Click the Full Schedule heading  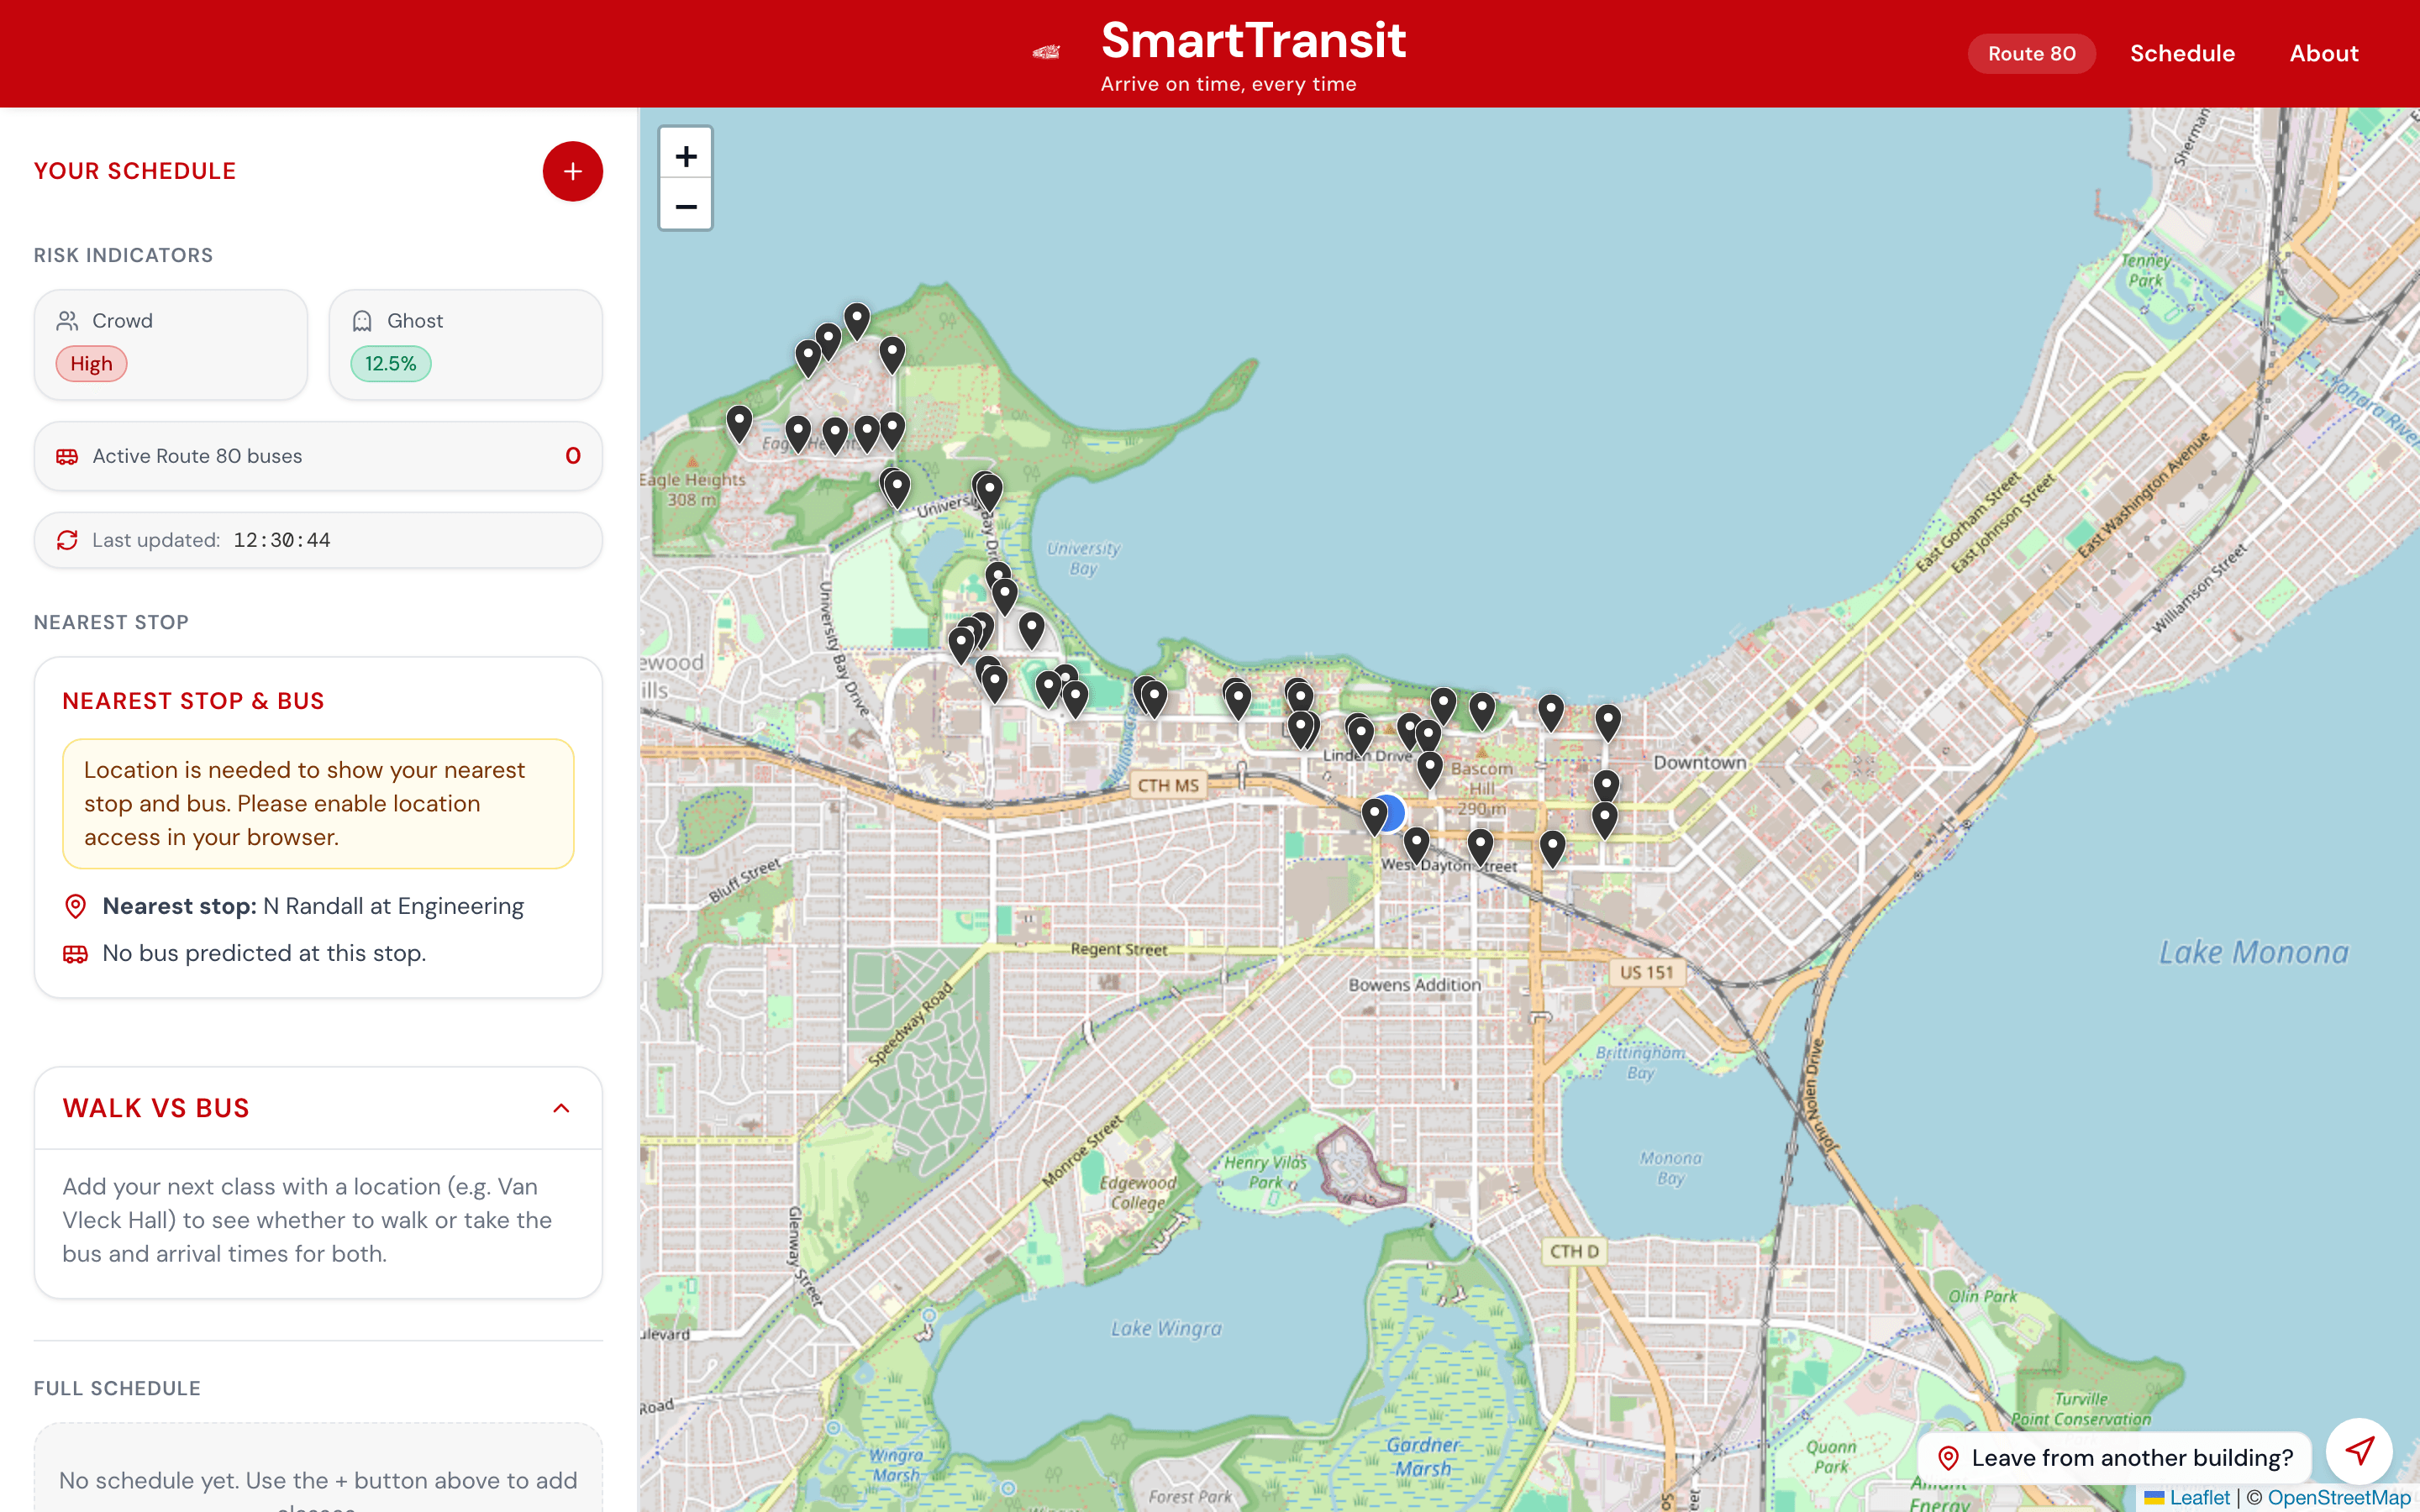pos(117,1388)
